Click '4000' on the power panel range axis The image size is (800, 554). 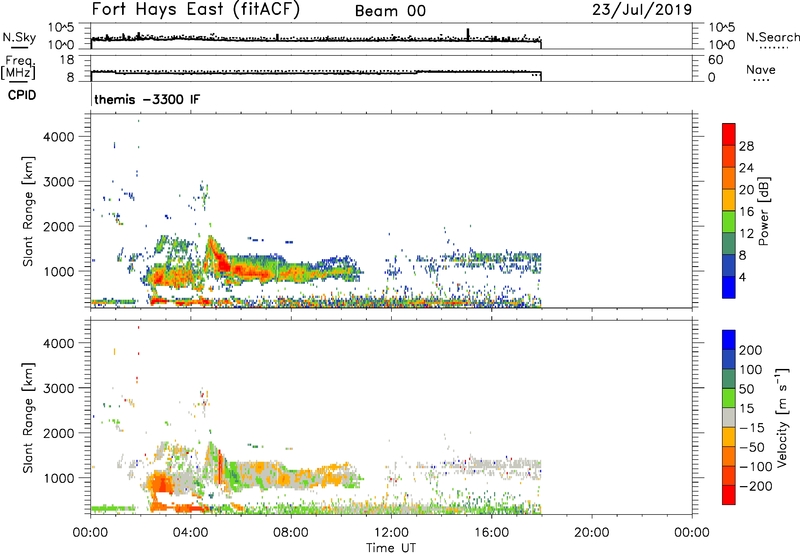59,137
